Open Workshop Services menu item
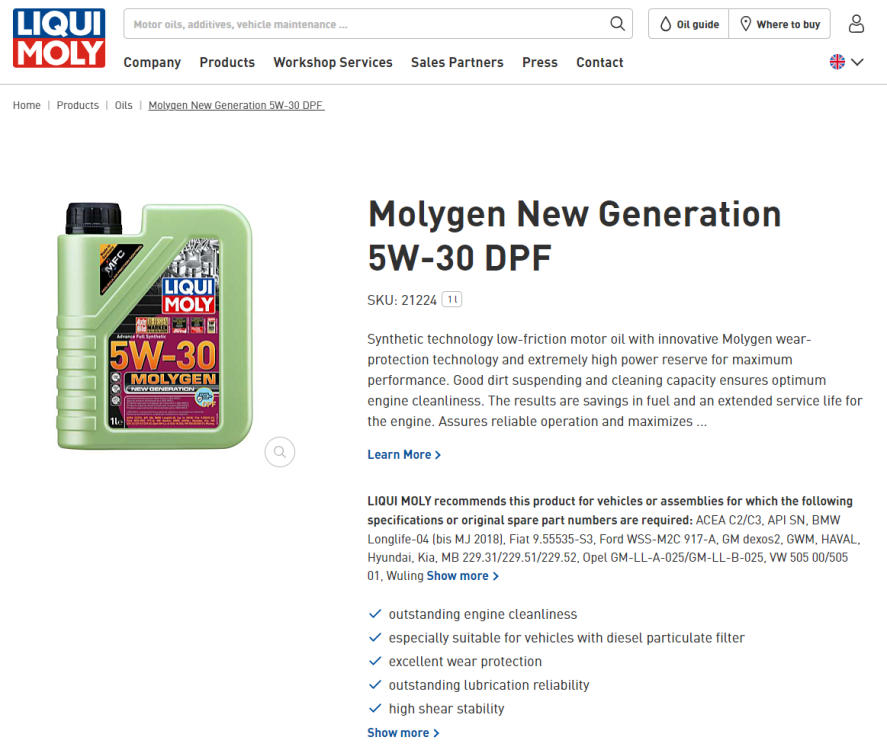Screen dimensions: 887x750 333,62
